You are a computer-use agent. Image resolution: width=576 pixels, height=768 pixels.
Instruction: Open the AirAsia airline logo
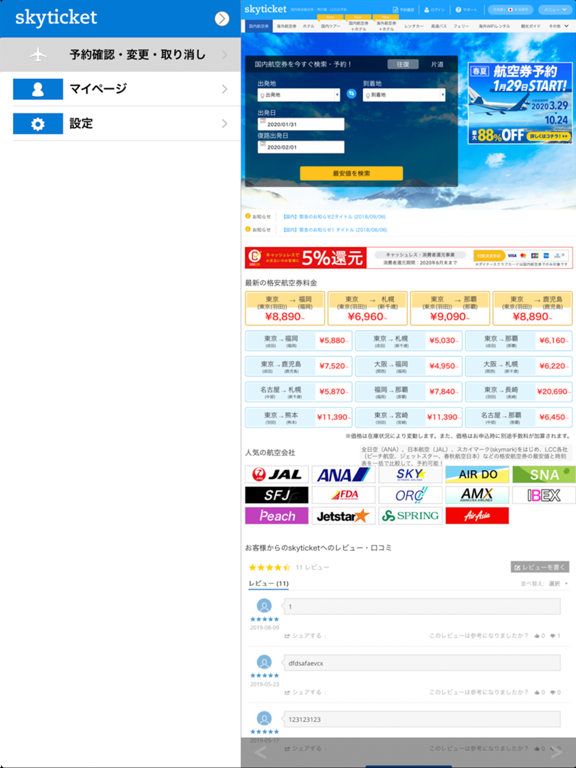[x=477, y=515]
